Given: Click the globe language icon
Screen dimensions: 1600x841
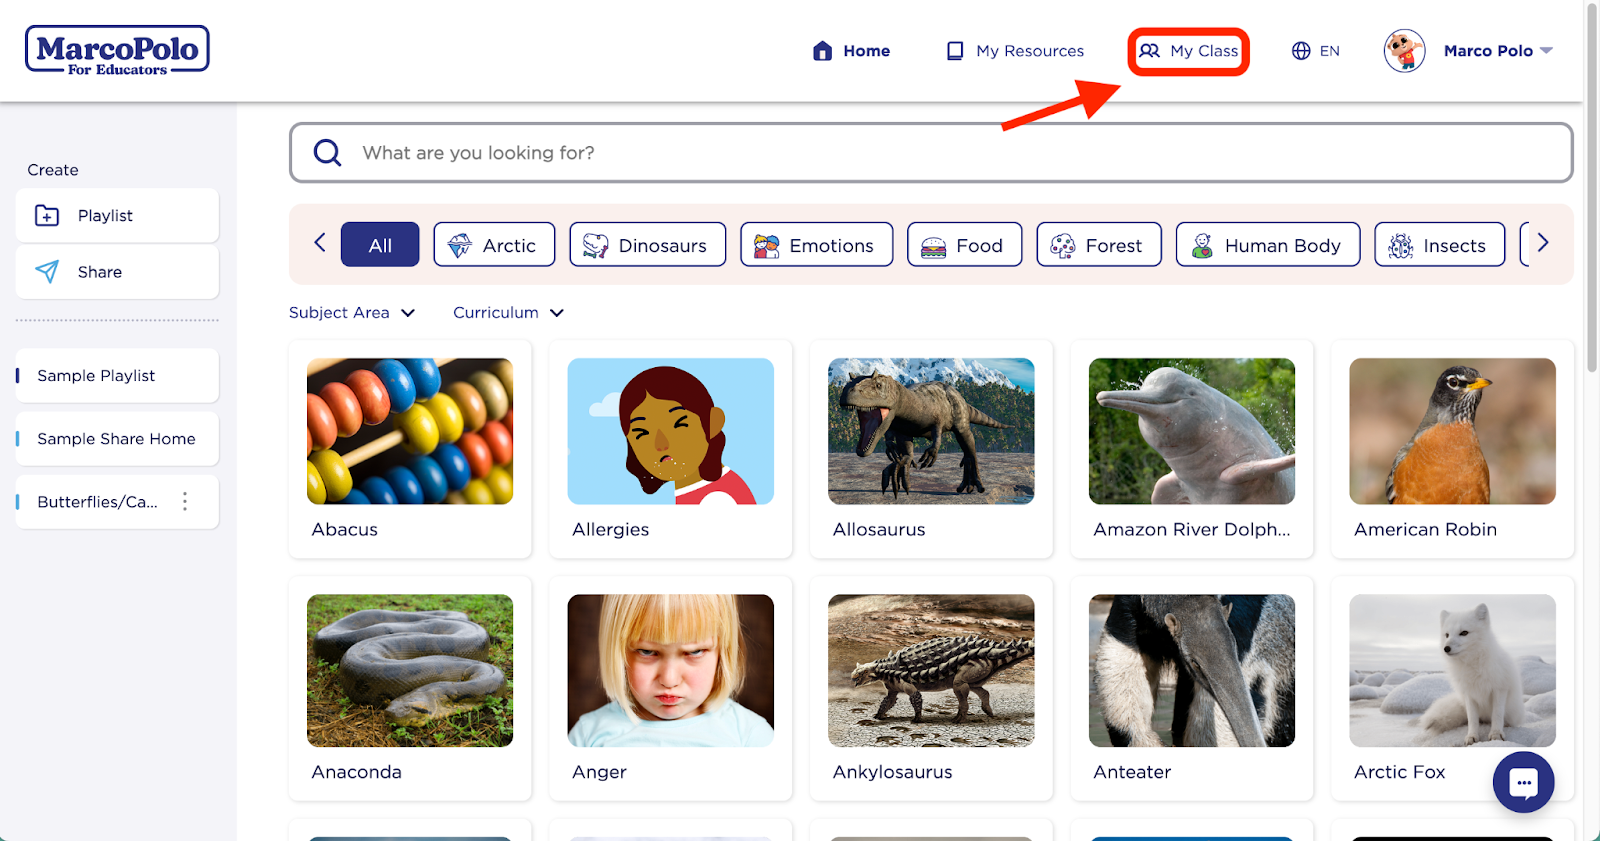Looking at the screenshot, I should coord(1301,51).
